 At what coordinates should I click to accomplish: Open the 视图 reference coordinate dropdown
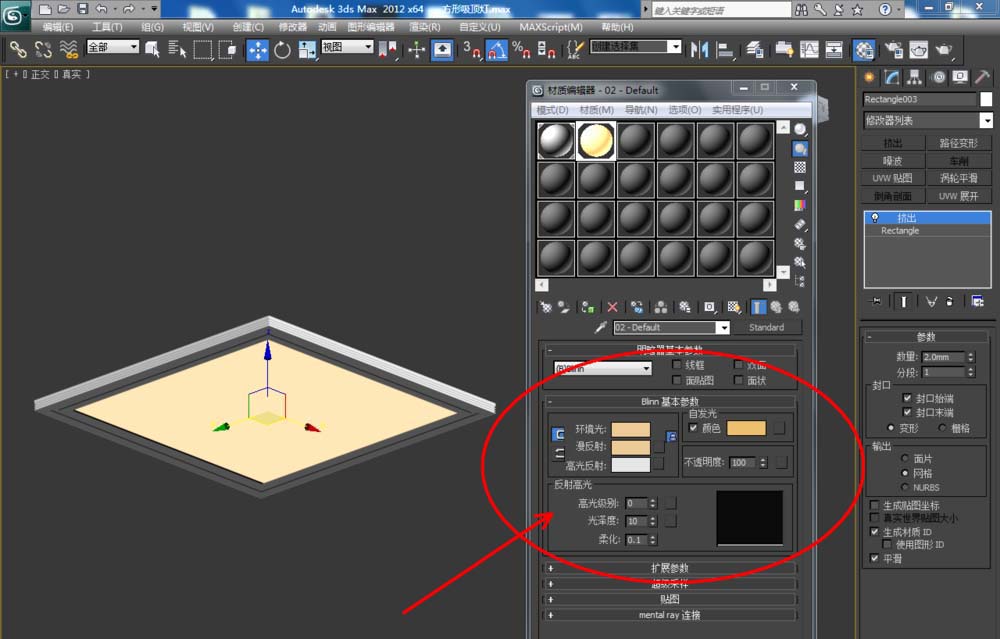pyautogui.click(x=347, y=47)
